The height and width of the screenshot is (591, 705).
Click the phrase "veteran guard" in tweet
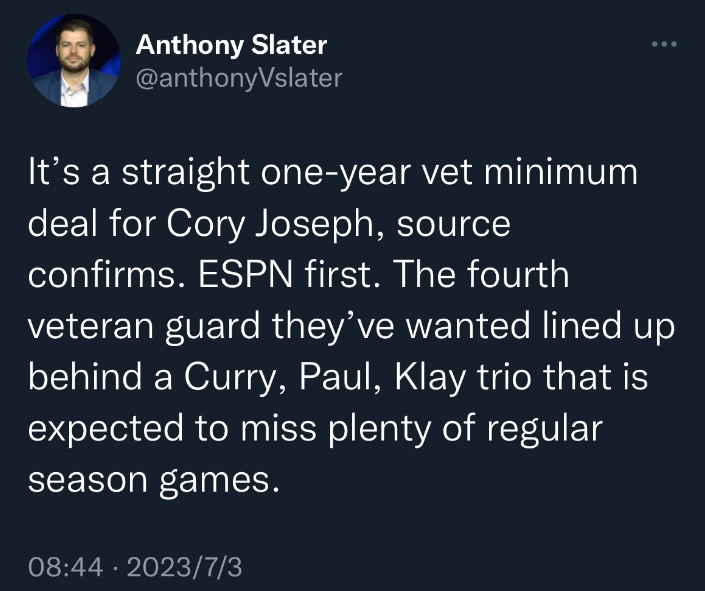coord(144,327)
